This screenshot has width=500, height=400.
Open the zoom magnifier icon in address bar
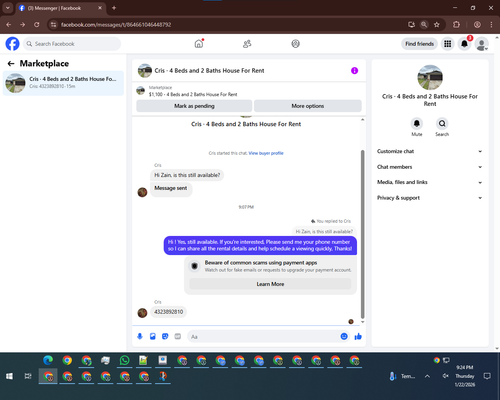tap(424, 25)
